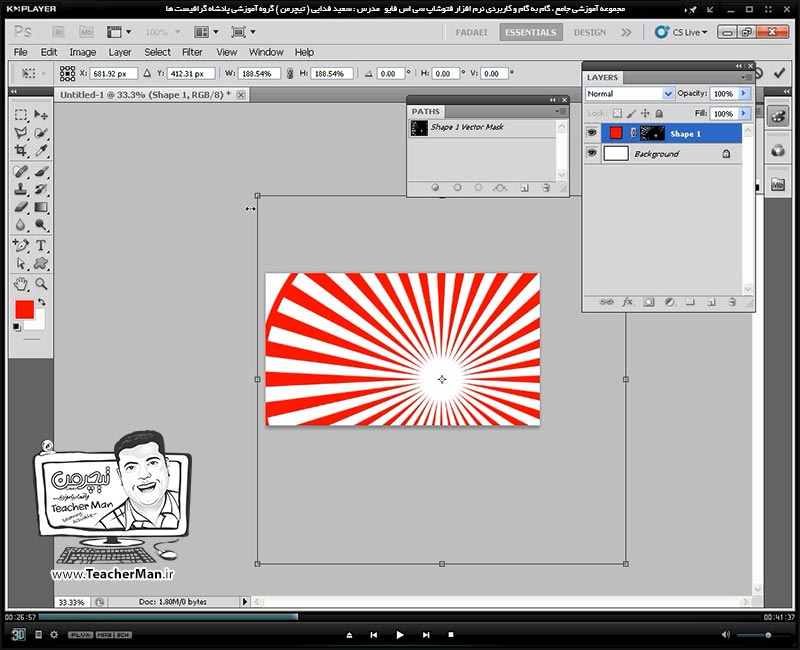Select the Healing Brush tool

point(21,171)
